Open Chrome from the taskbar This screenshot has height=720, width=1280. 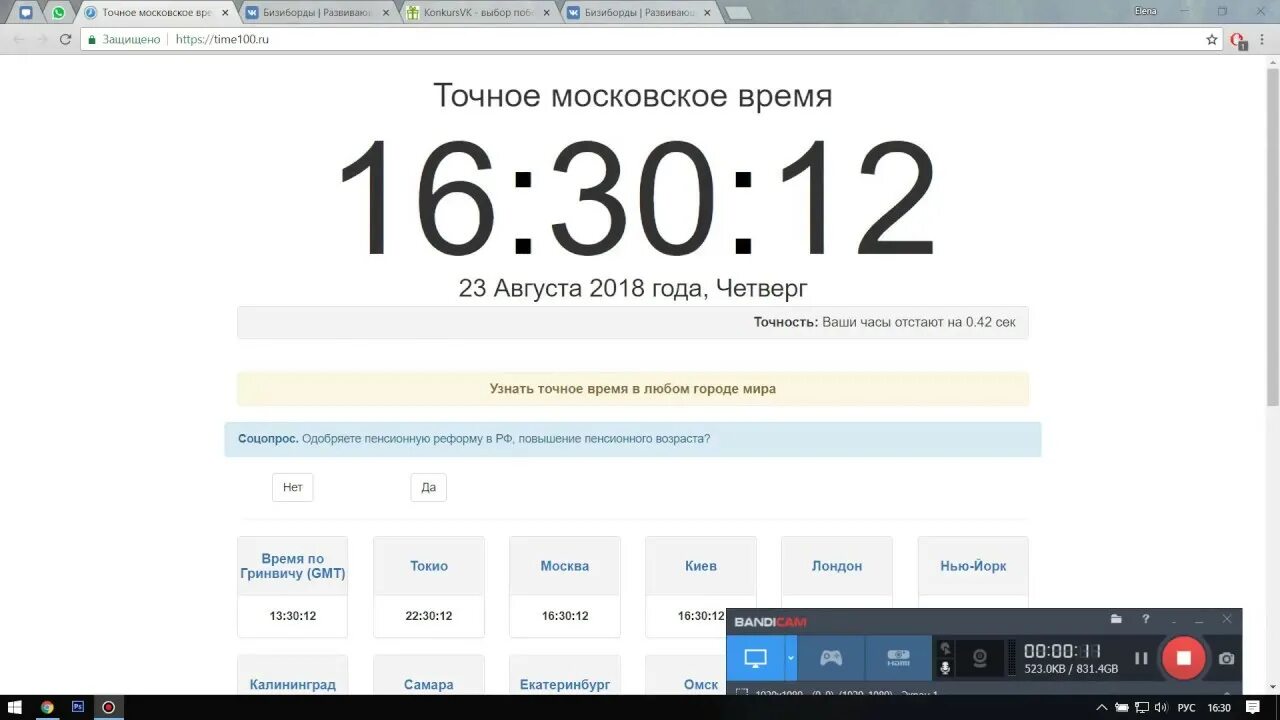click(x=46, y=707)
